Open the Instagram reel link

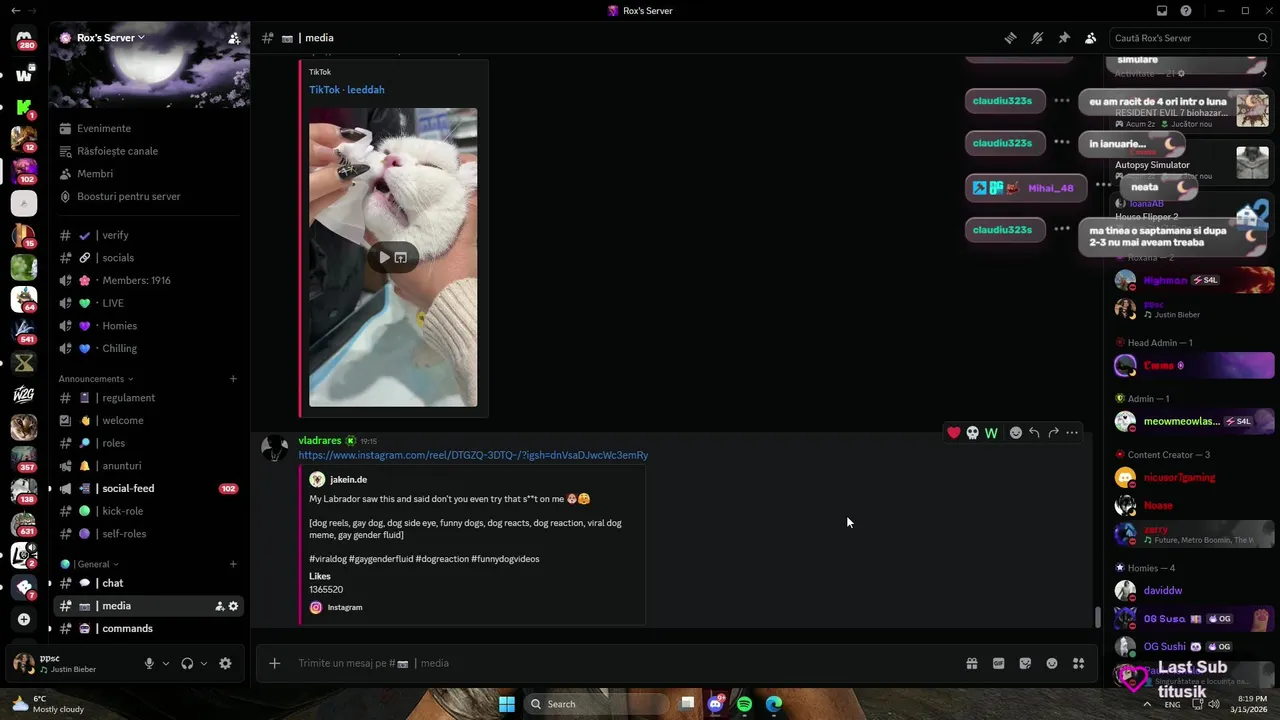coord(473,455)
